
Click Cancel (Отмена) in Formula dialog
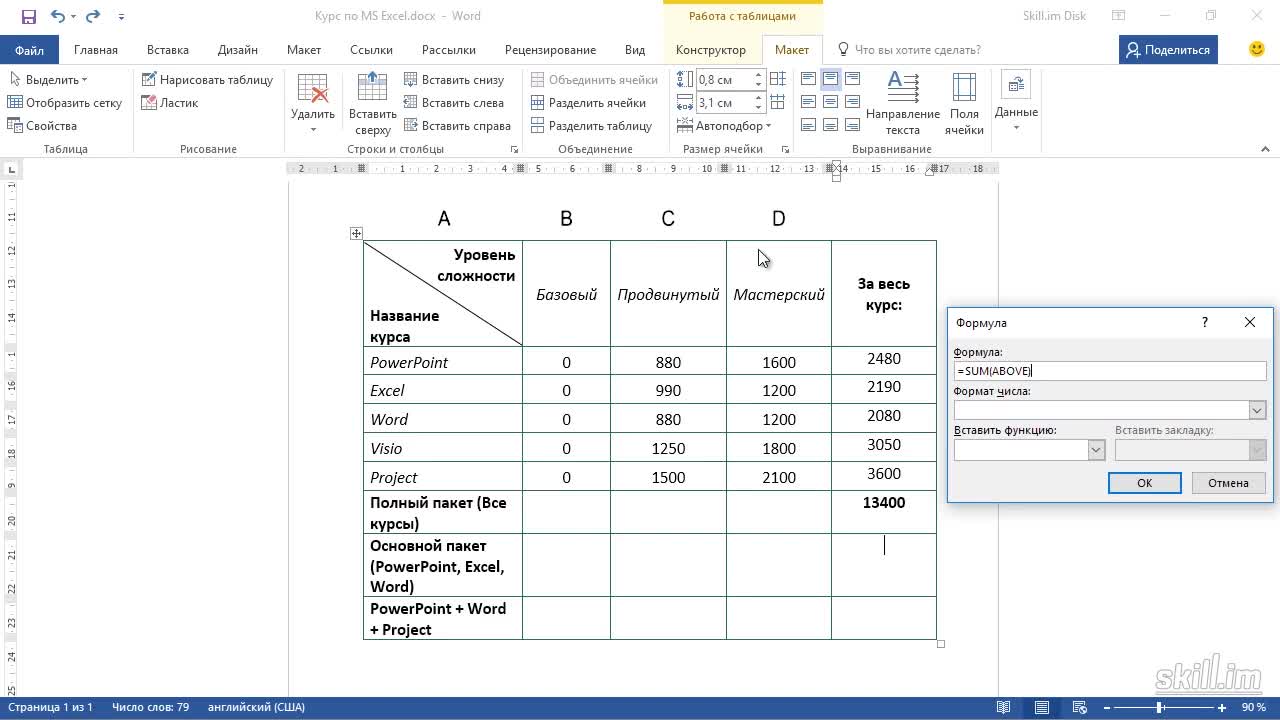click(x=1228, y=483)
